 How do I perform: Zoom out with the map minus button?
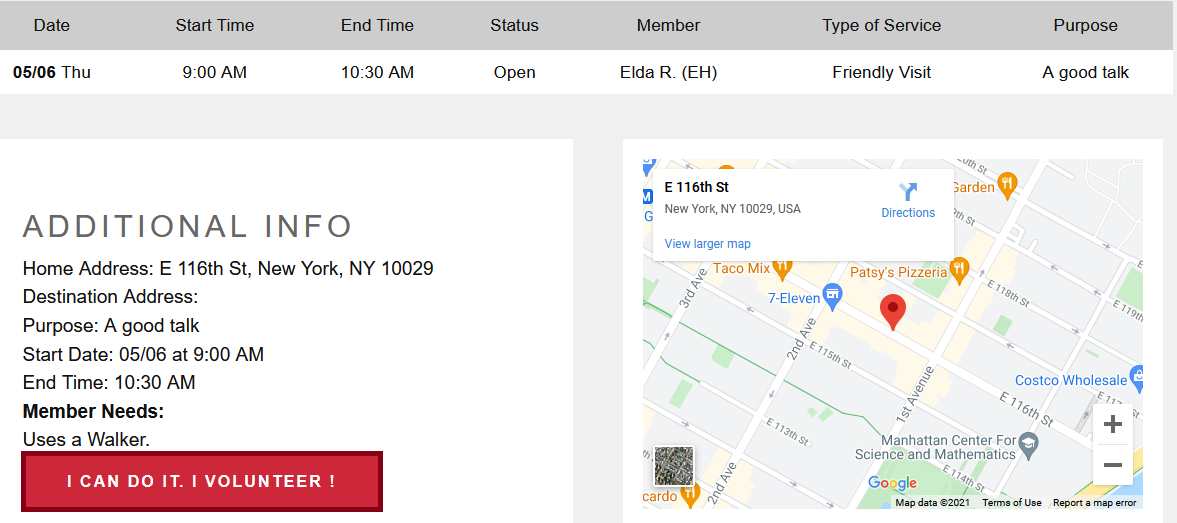[x=1112, y=465]
